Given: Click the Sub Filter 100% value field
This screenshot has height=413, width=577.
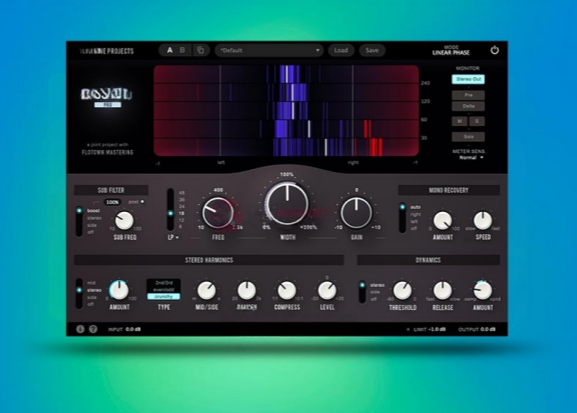Looking at the screenshot, I should (x=112, y=202).
